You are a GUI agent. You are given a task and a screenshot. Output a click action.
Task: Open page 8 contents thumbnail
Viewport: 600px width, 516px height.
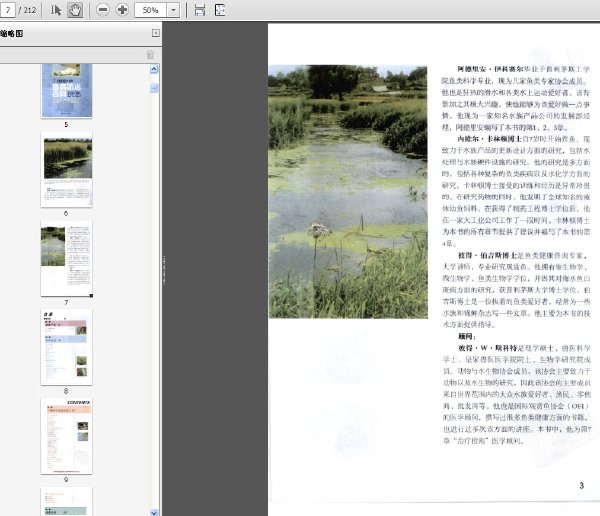[67, 347]
